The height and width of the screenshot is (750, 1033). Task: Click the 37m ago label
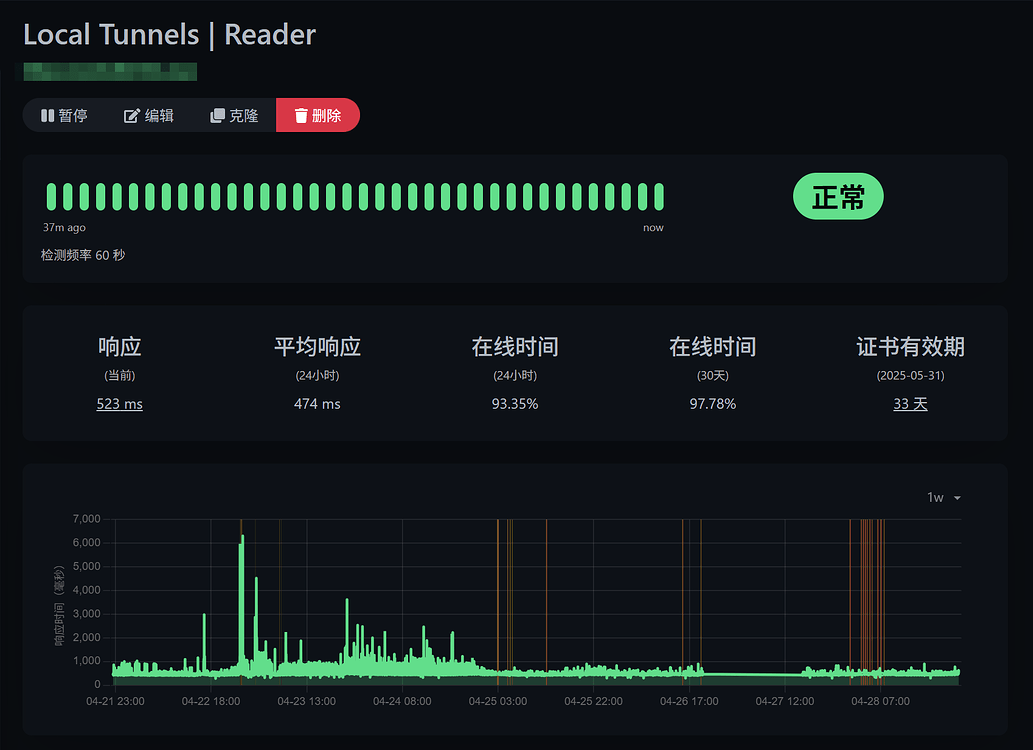(x=64, y=227)
